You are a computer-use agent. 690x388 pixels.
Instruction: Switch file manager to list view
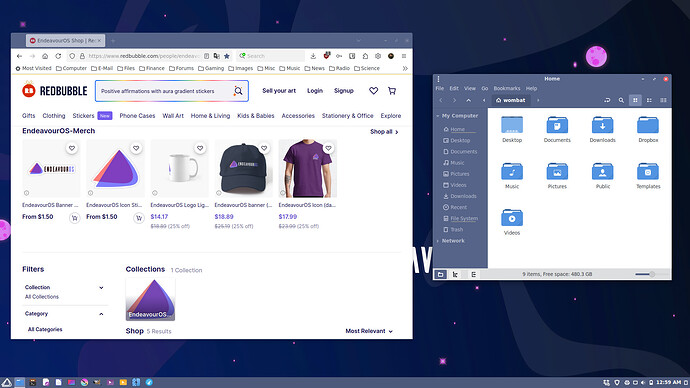649,100
